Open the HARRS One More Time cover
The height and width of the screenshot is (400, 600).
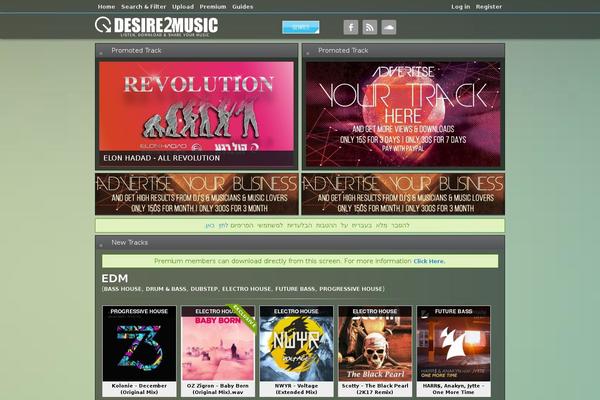pos(453,343)
